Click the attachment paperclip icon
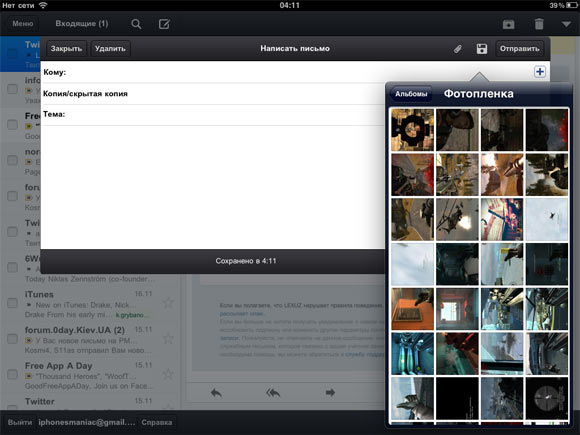Image resolution: width=580 pixels, height=435 pixels. coord(458,49)
